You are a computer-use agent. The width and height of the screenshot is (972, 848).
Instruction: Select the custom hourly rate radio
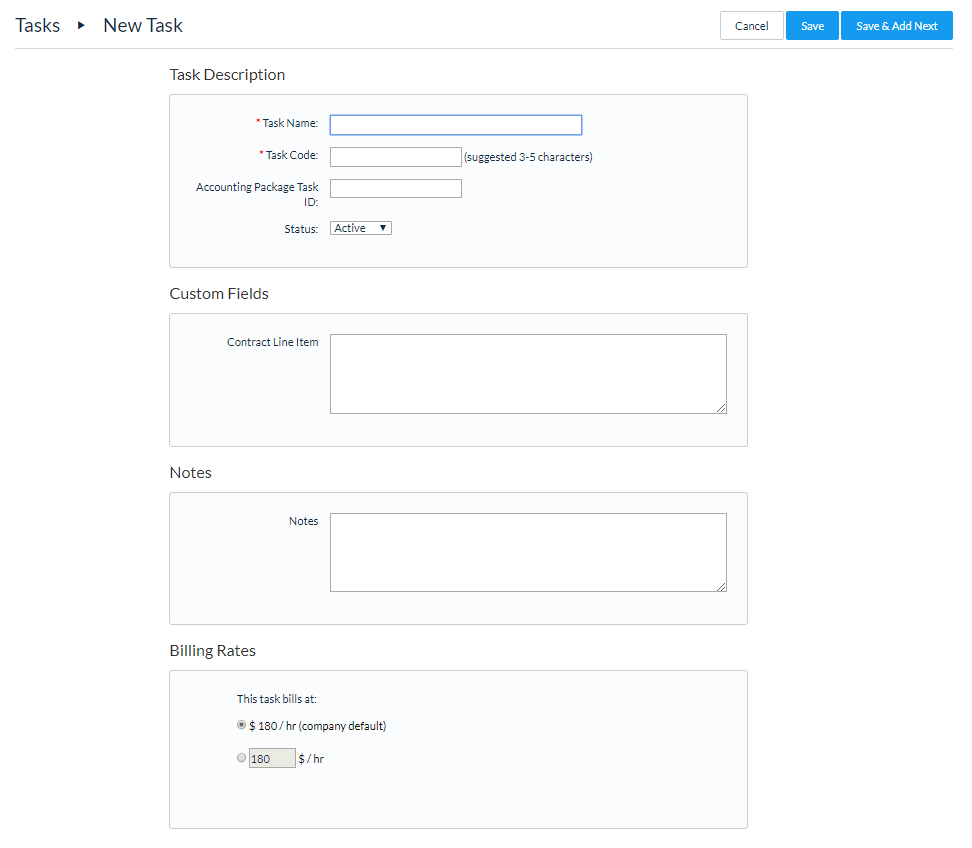coord(242,757)
